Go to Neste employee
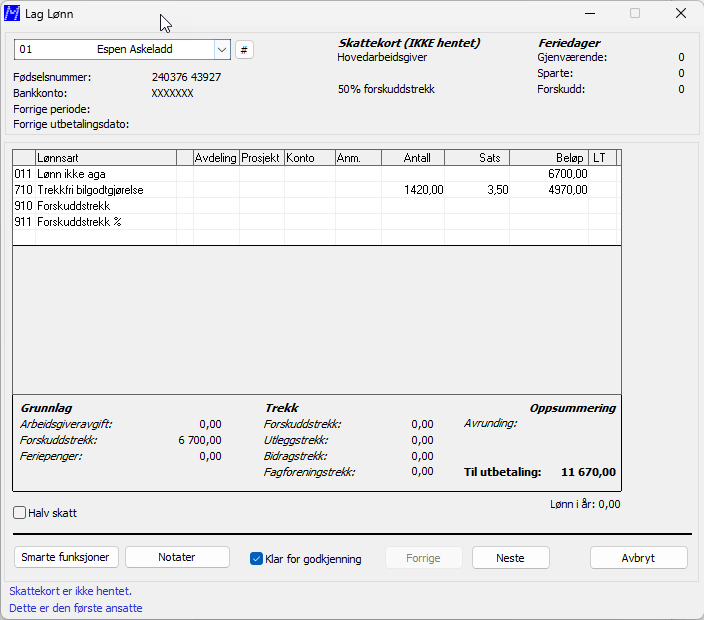This screenshot has height=620, width=704. click(510, 558)
